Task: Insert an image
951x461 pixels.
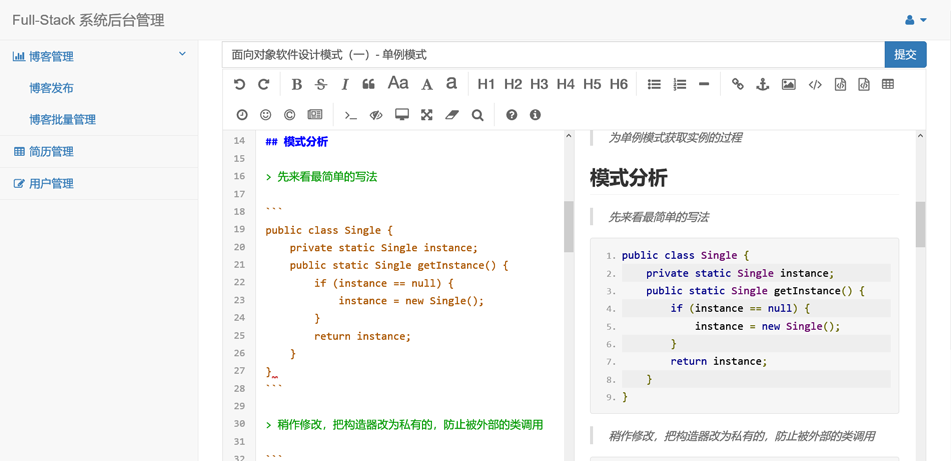Action: 788,84
